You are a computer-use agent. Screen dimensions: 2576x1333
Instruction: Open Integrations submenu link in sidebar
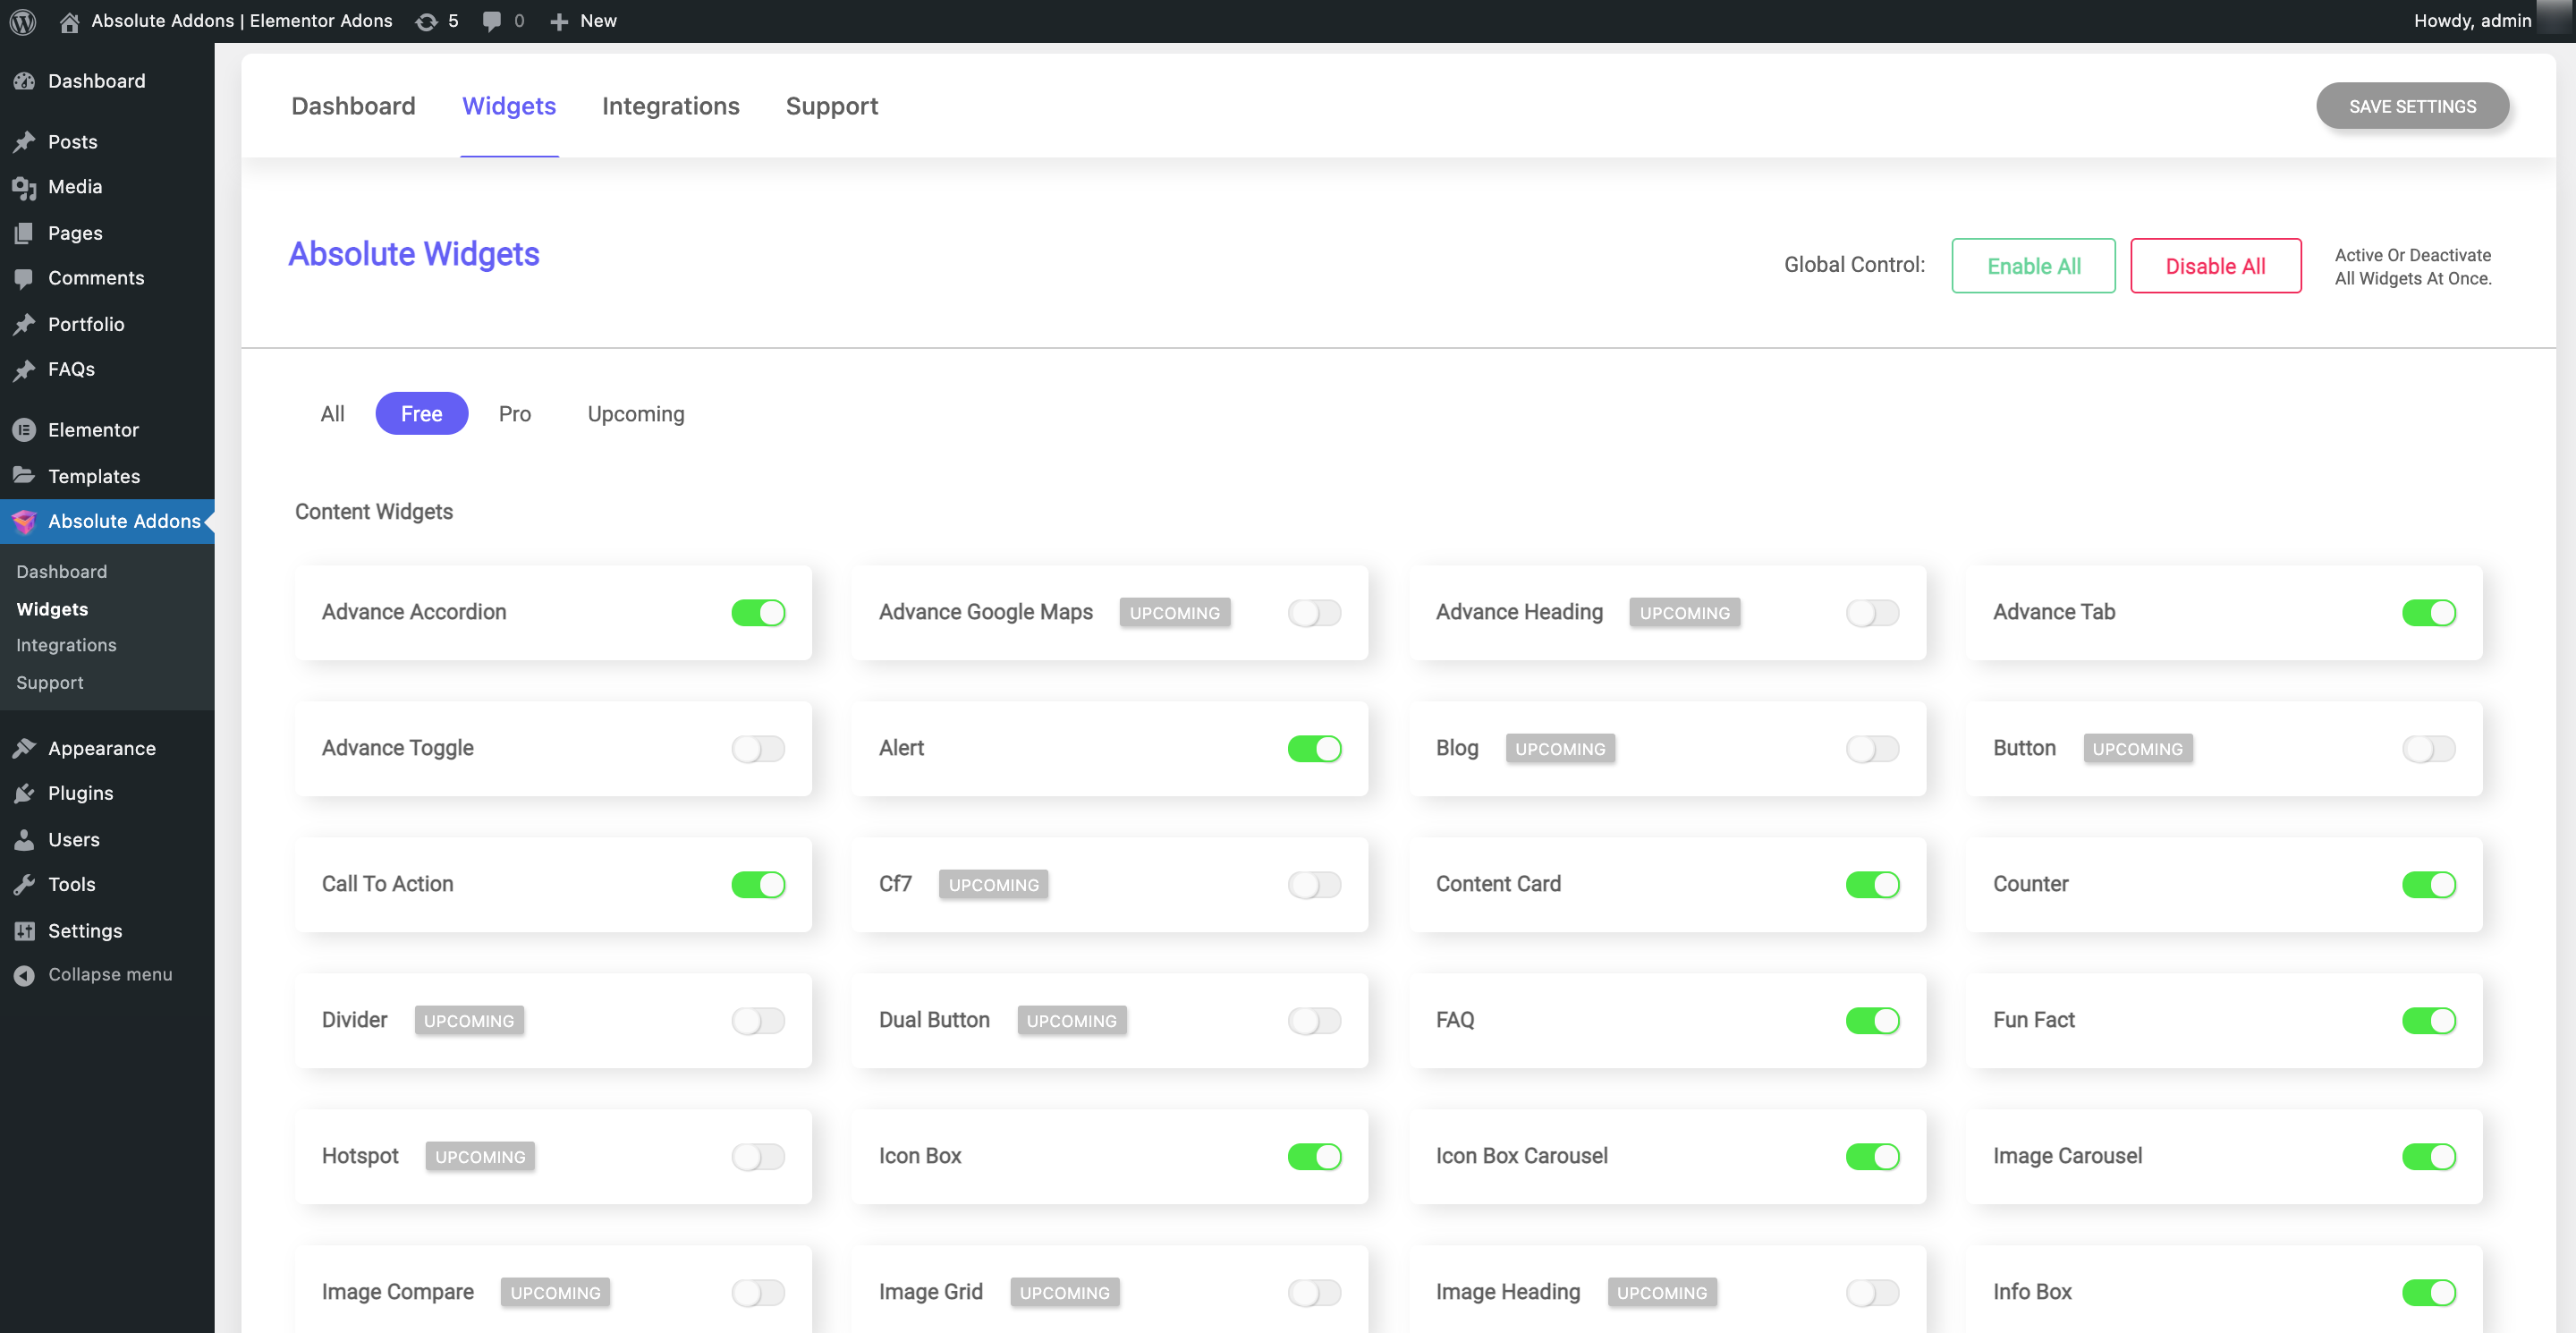click(66, 645)
